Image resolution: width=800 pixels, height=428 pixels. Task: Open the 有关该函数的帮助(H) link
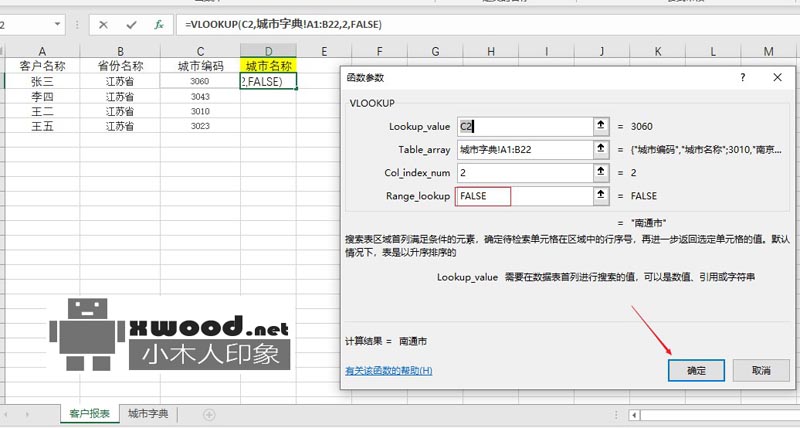coord(388,370)
